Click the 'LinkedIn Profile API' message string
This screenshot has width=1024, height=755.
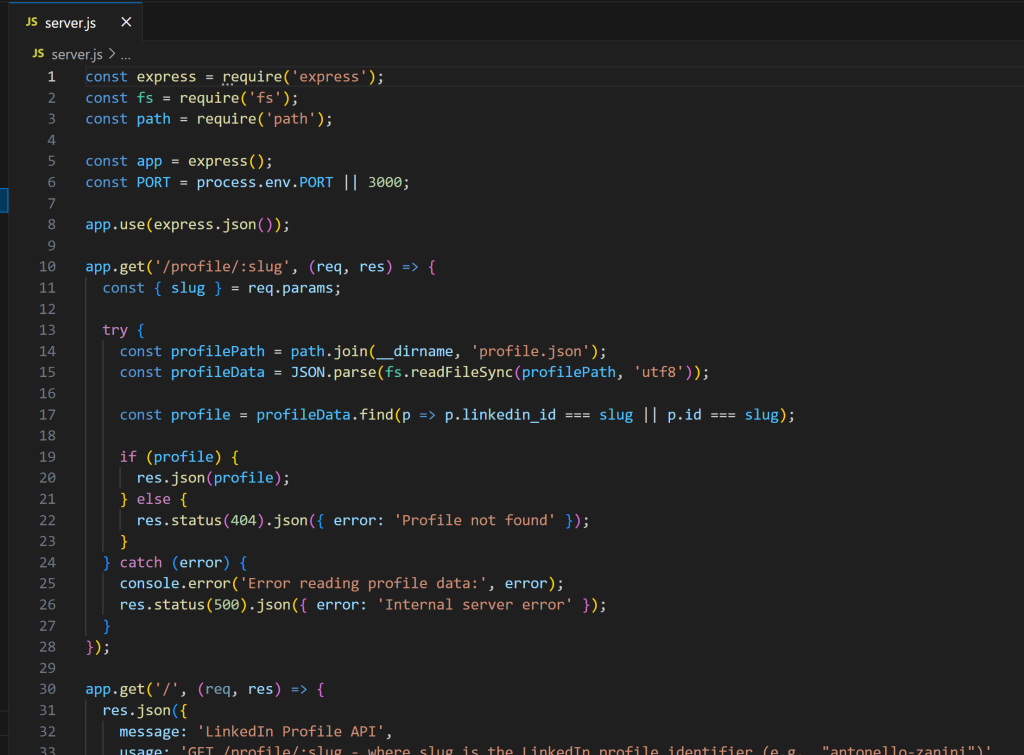coord(289,730)
